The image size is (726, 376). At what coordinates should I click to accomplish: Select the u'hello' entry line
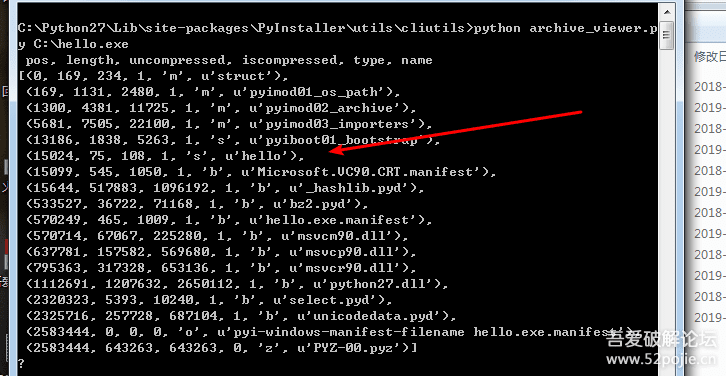[x=165, y=157]
